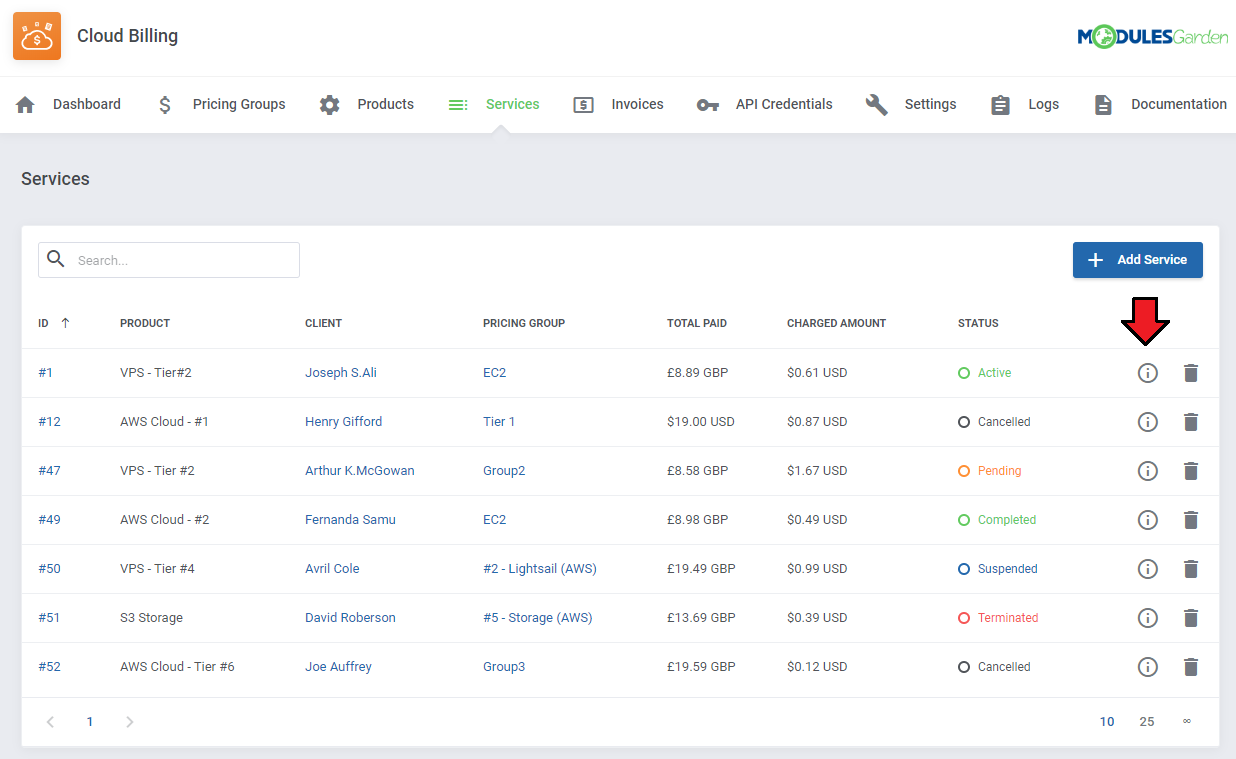Open pricing group Tier 1
The width and height of the screenshot is (1236, 759).
pyautogui.click(x=499, y=422)
